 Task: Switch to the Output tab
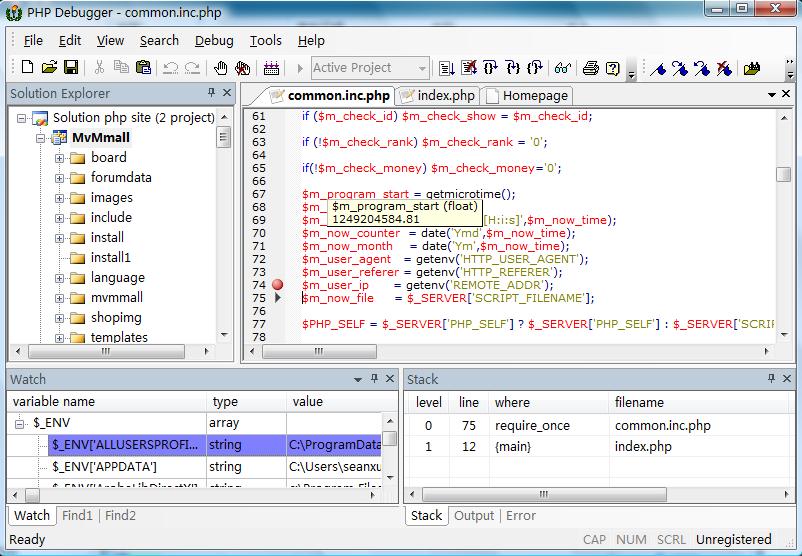[x=474, y=515]
